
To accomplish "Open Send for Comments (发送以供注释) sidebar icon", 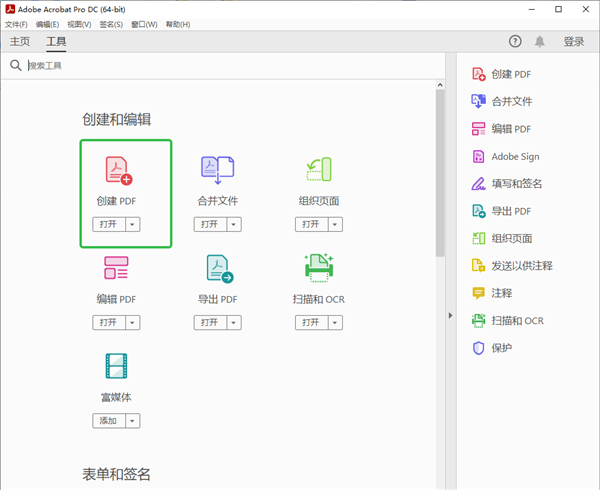I will (x=478, y=265).
